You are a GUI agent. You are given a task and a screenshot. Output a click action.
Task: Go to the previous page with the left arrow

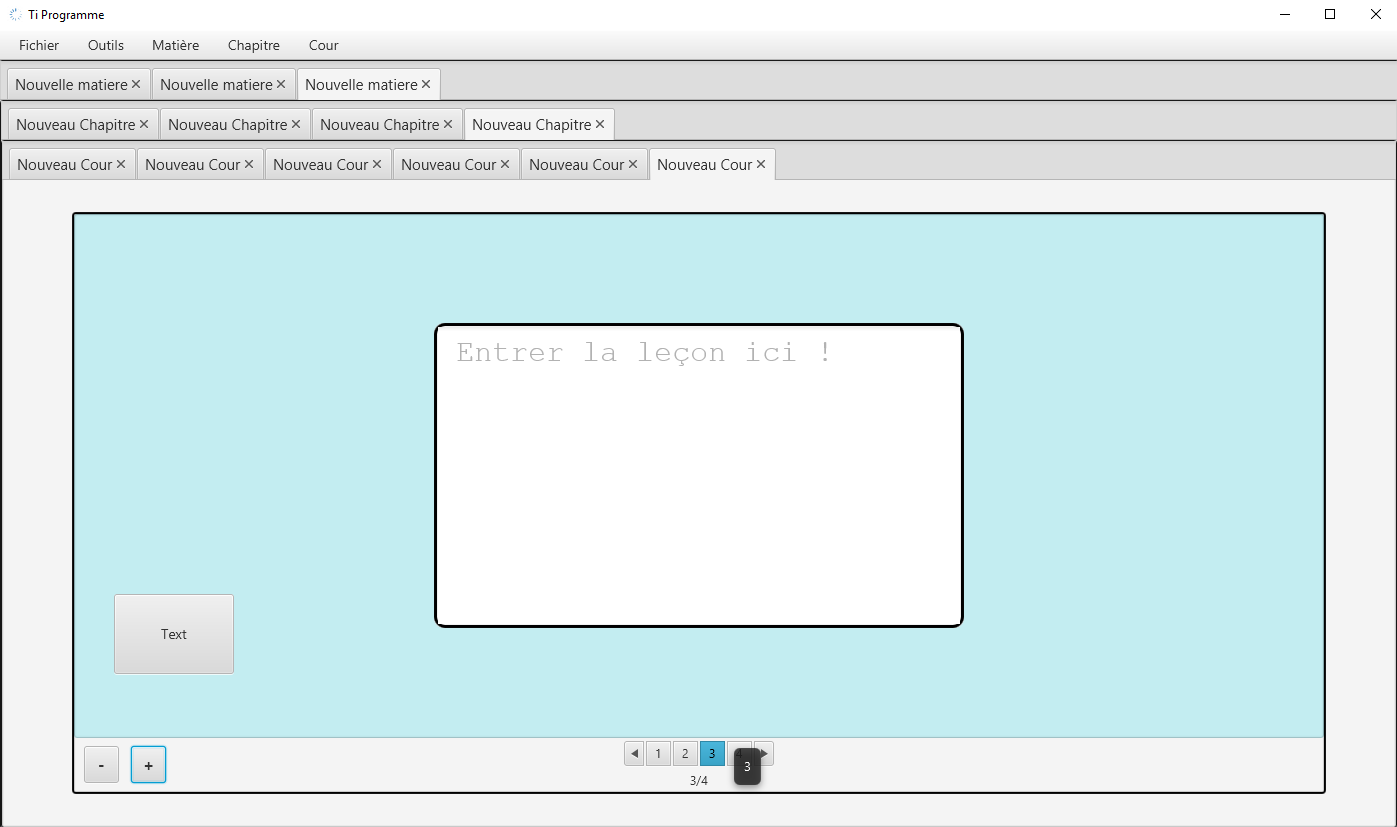pos(634,754)
